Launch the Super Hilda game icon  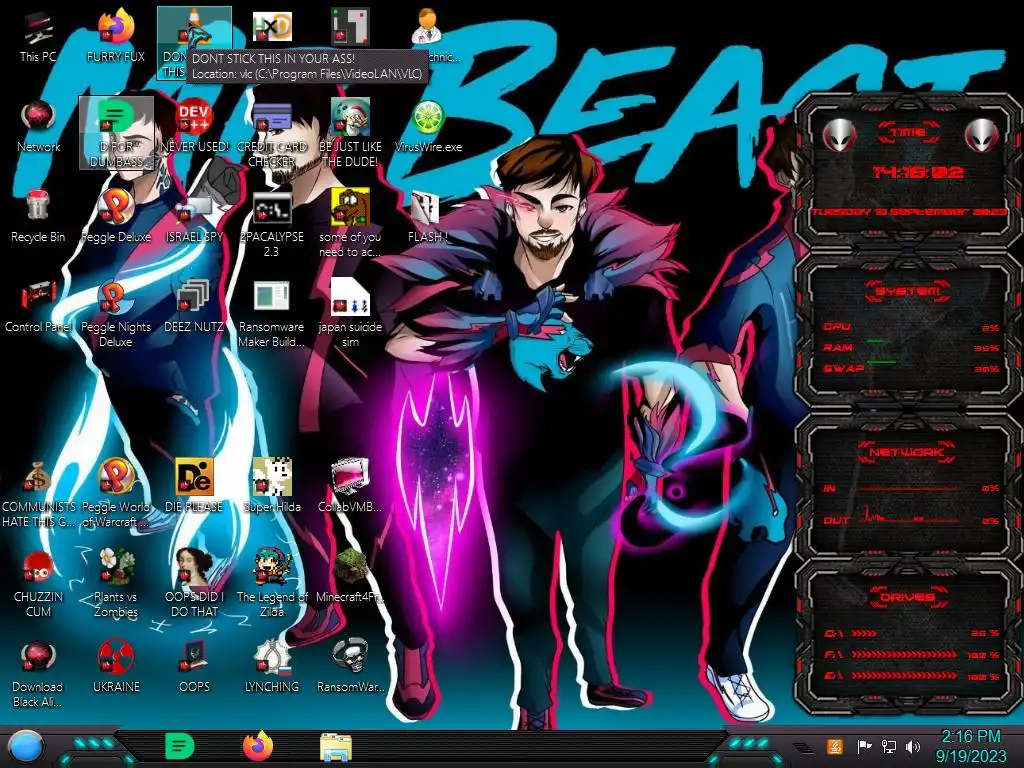point(272,487)
